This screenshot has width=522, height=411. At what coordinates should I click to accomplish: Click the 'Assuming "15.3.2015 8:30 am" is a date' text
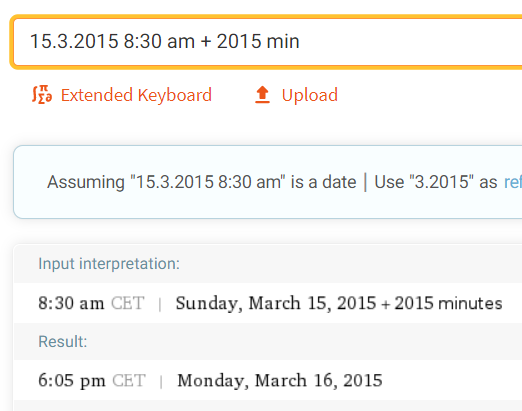point(202,182)
